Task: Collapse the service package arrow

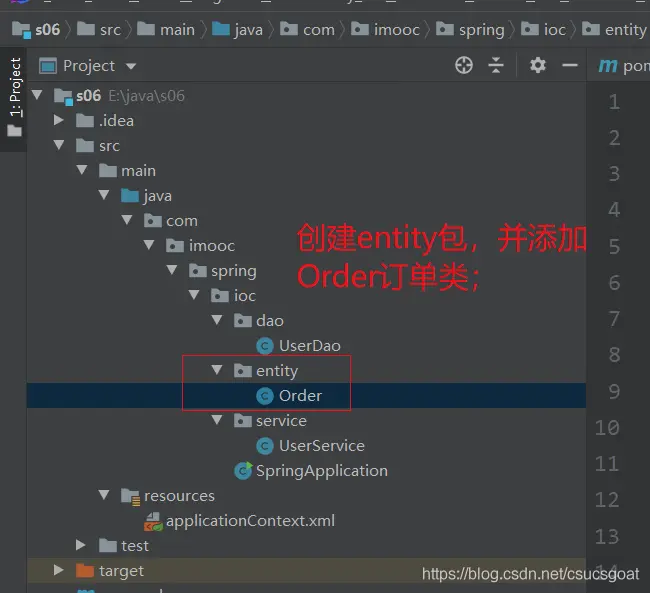Action: pyautogui.click(x=217, y=420)
